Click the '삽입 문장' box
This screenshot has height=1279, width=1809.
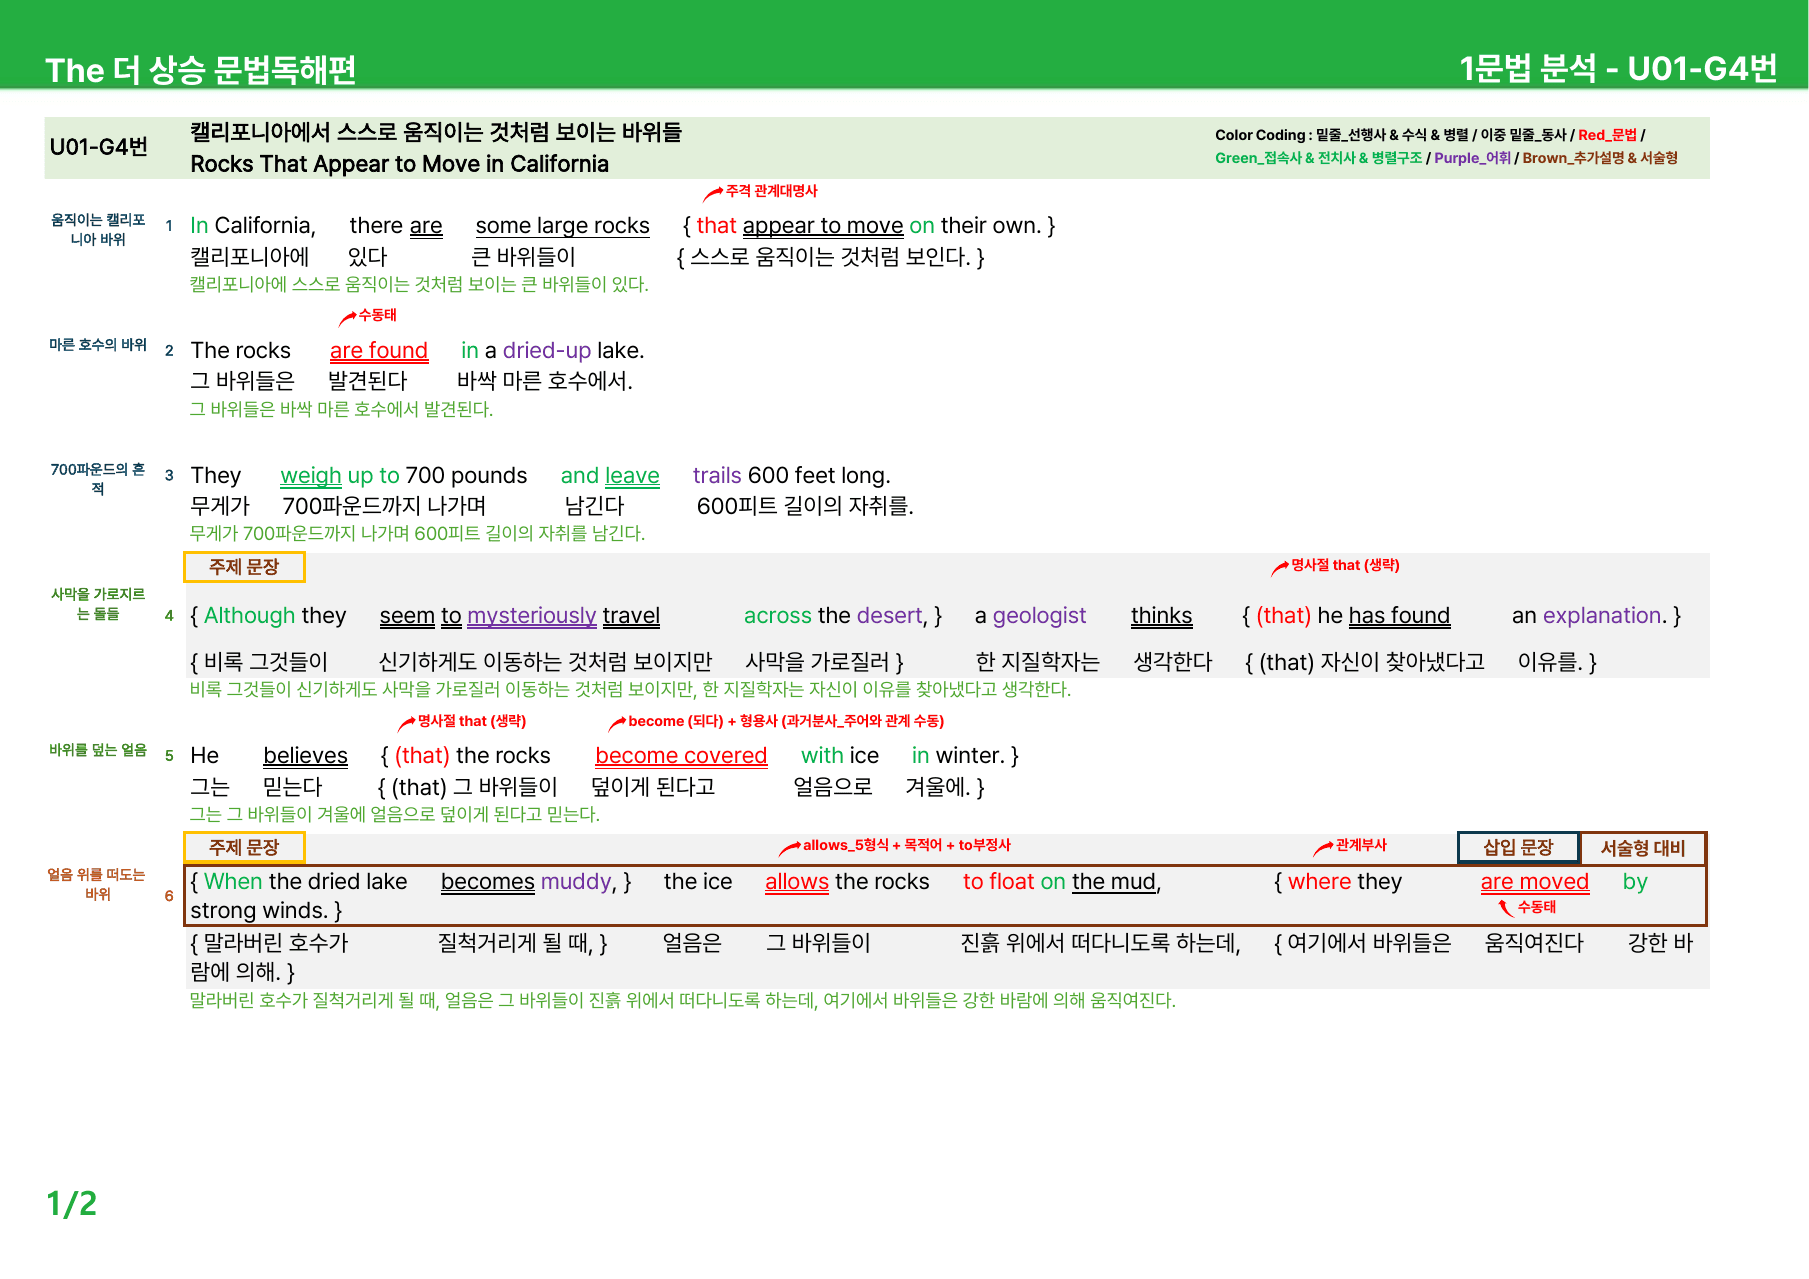(x=1518, y=848)
